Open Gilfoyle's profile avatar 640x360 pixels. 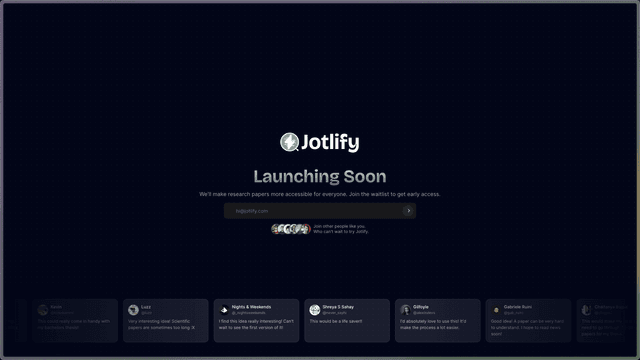click(x=405, y=310)
